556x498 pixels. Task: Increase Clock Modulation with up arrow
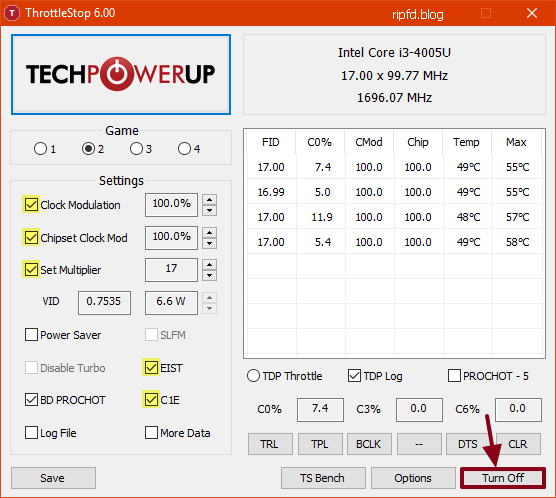click(x=210, y=199)
